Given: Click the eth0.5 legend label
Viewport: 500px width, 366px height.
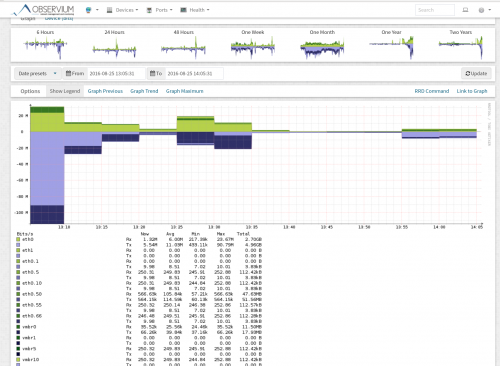Looking at the screenshot, I should [x=30, y=272].
